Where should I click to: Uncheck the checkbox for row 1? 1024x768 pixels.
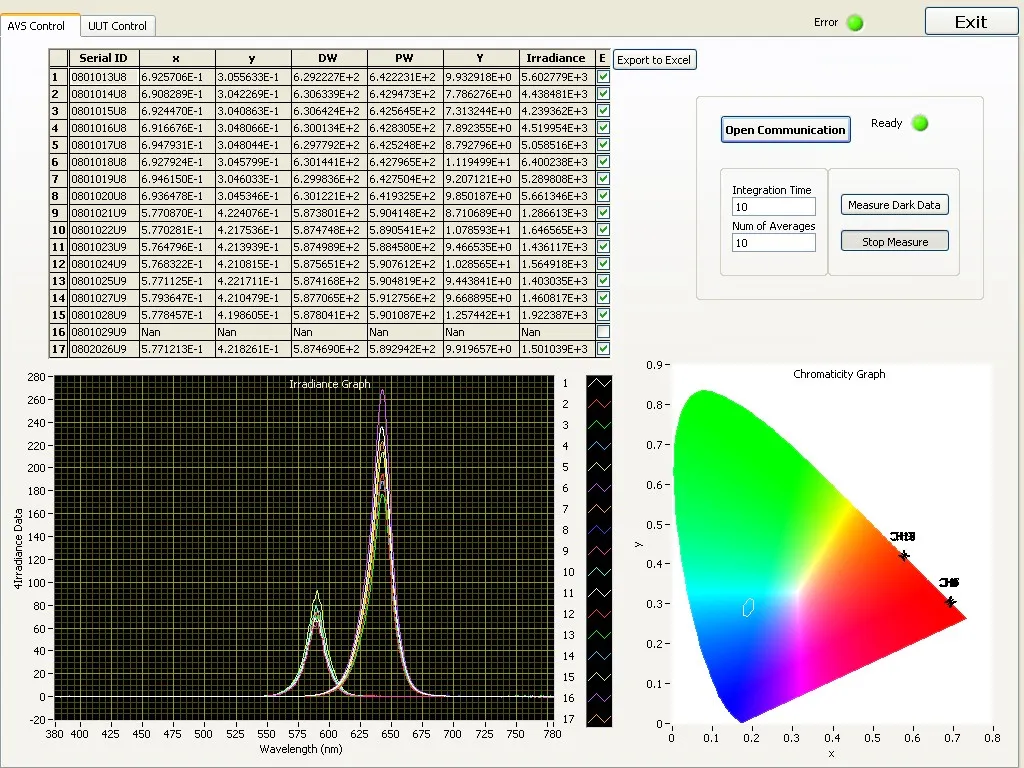click(603, 76)
